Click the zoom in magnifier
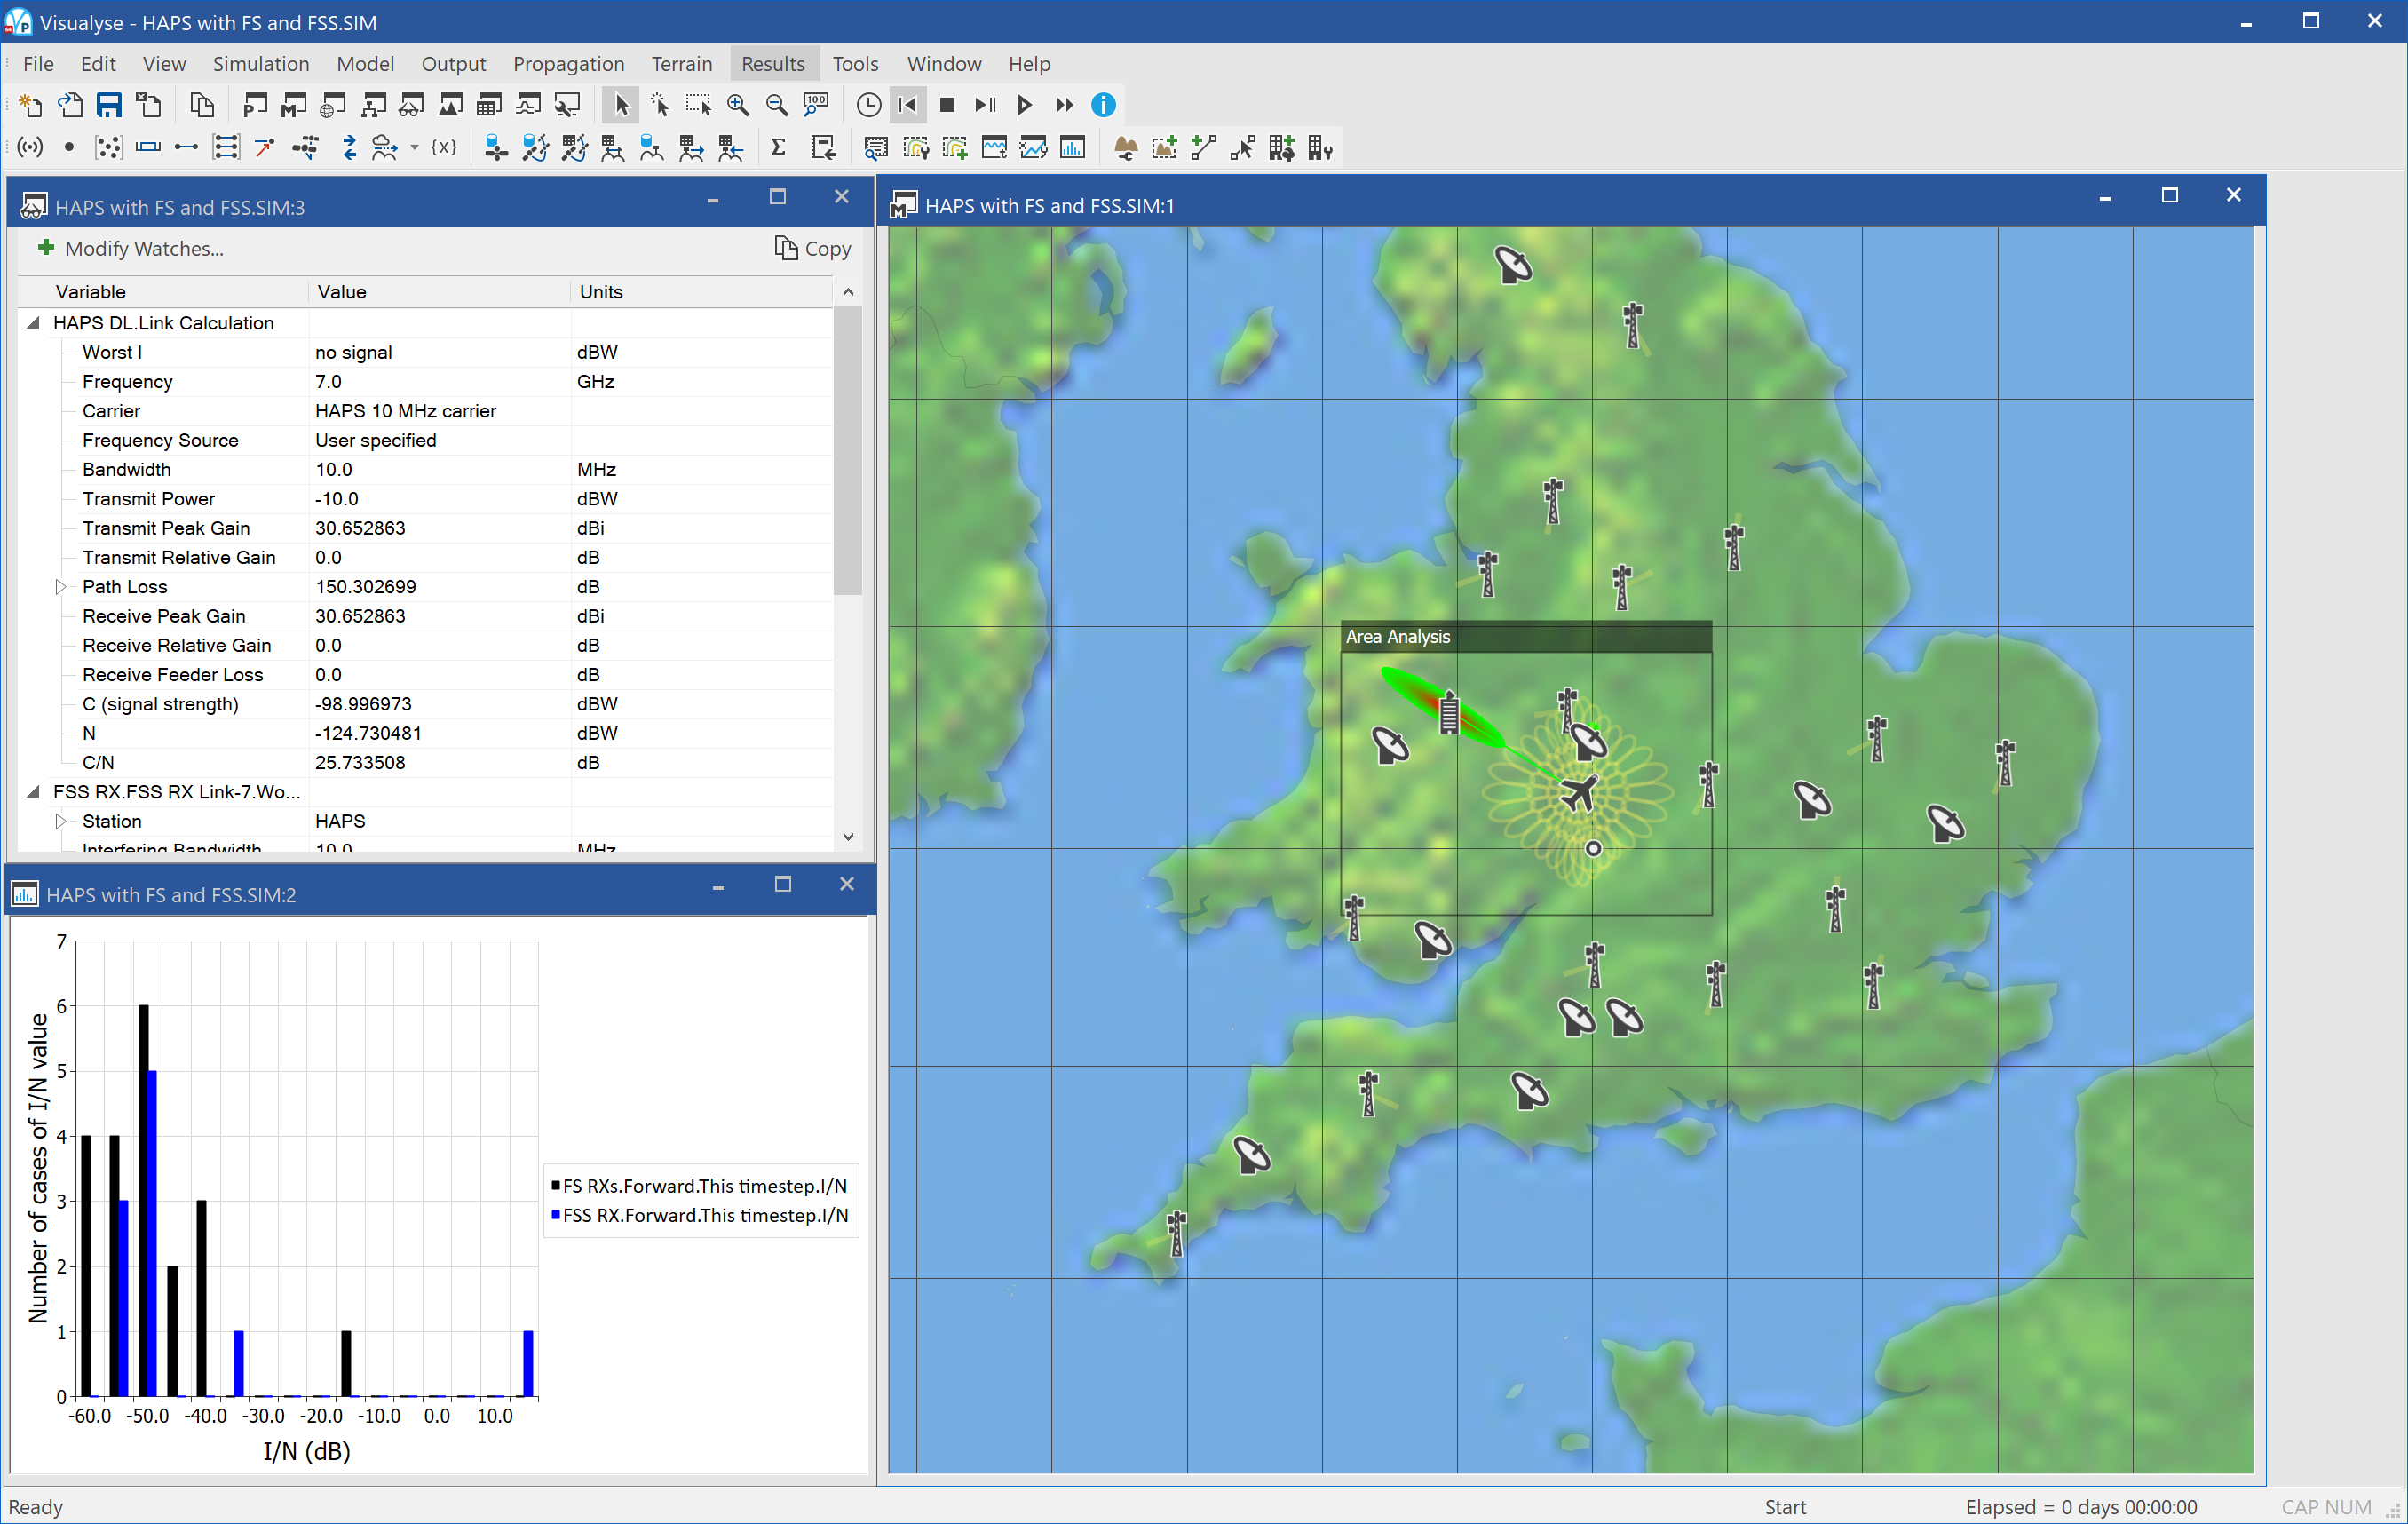This screenshot has height=1524, width=2408. click(x=737, y=105)
